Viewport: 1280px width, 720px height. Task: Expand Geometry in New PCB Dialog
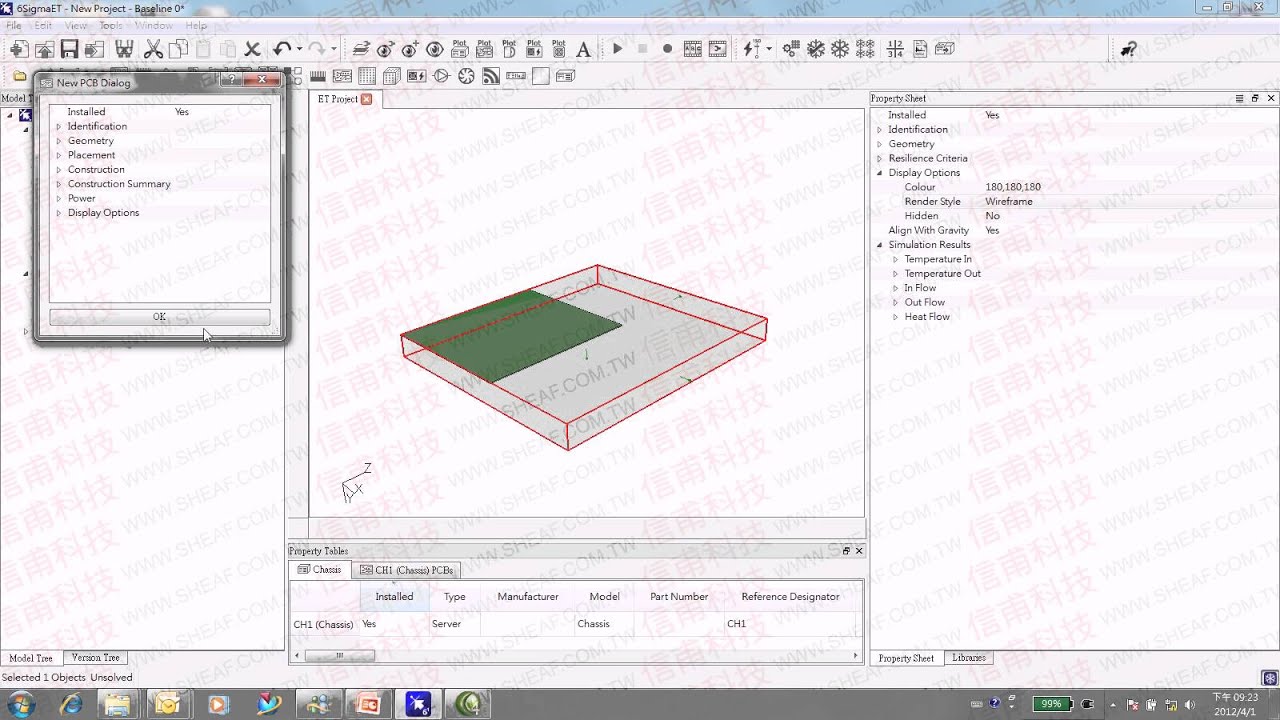click(59, 141)
